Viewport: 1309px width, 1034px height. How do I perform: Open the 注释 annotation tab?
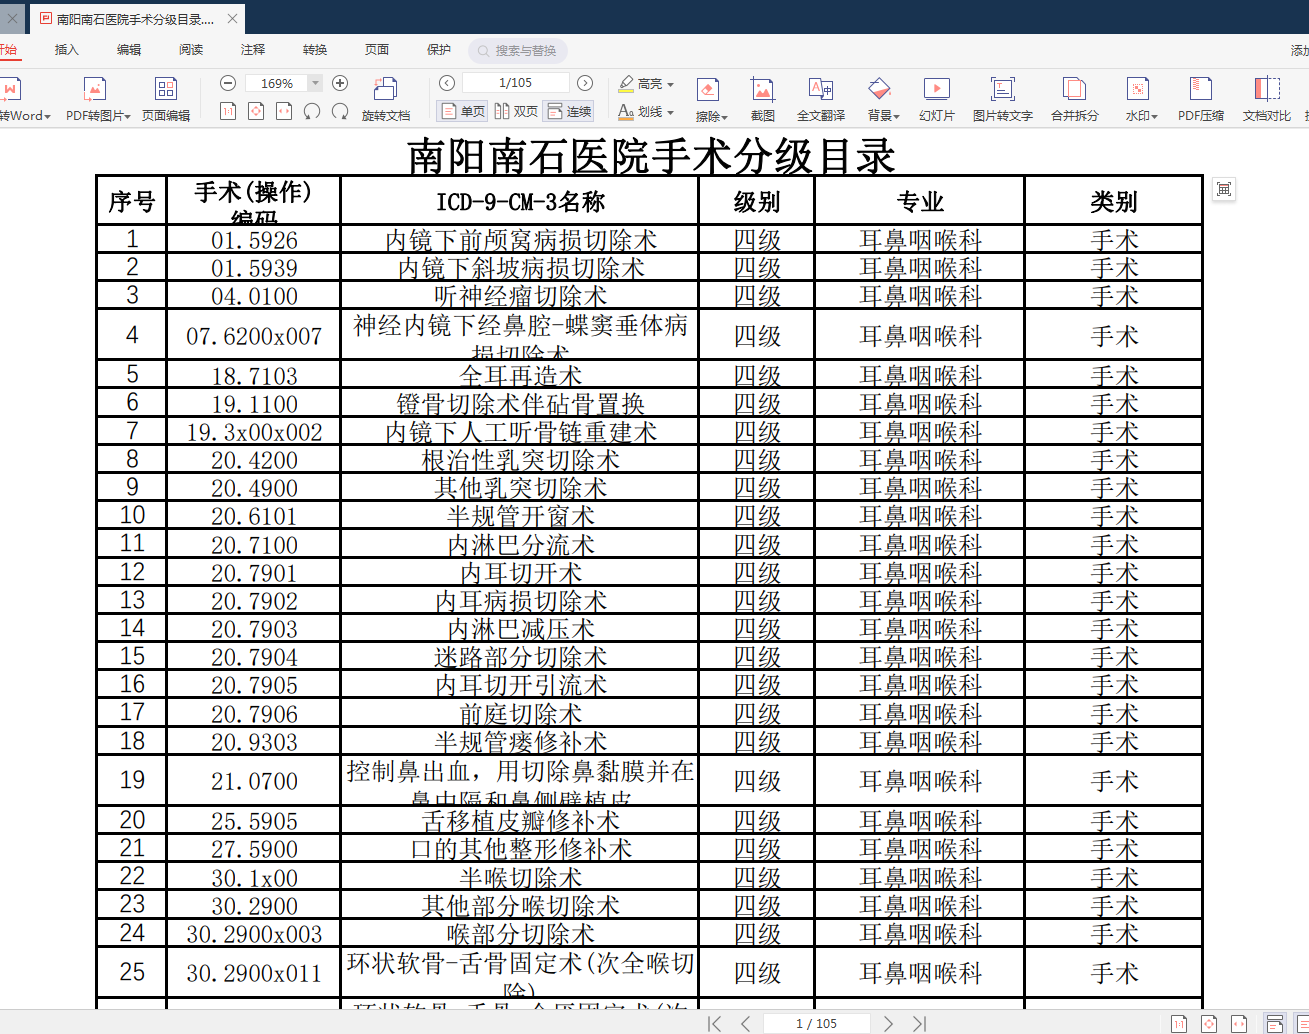pos(253,49)
